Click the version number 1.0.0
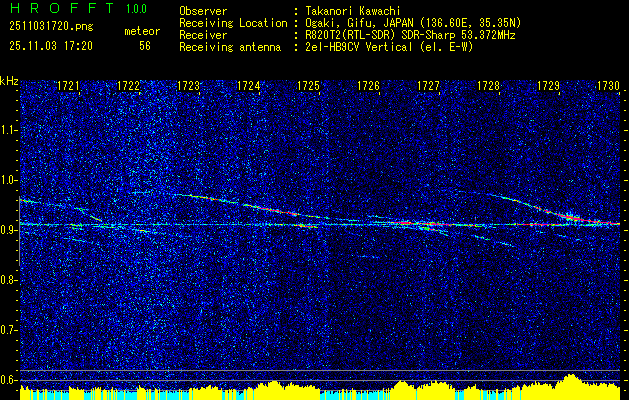629x400 pixels. point(136,9)
